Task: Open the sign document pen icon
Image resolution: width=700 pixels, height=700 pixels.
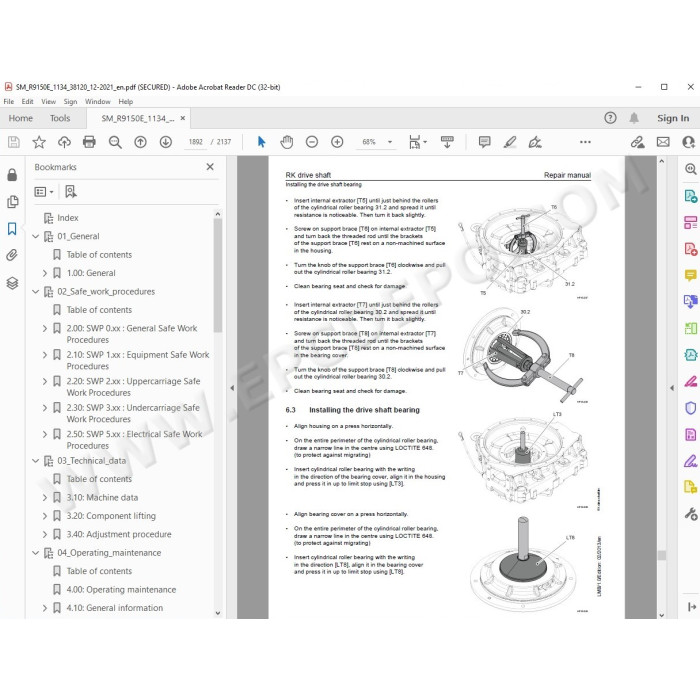Action: click(x=535, y=142)
